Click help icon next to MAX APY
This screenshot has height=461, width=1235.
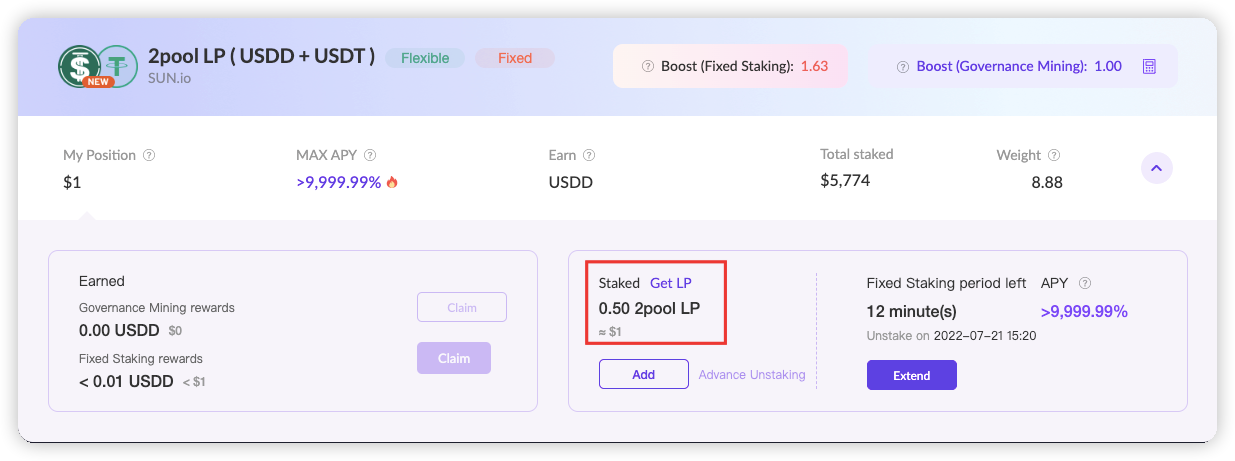click(x=370, y=155)
